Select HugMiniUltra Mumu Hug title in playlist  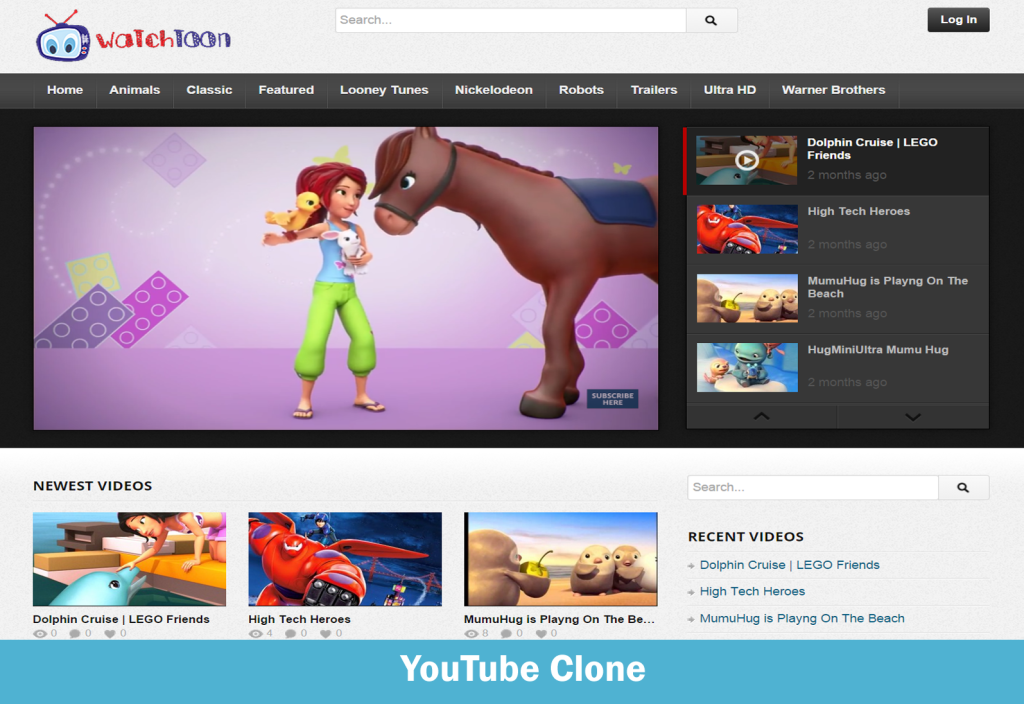point(878,350)
